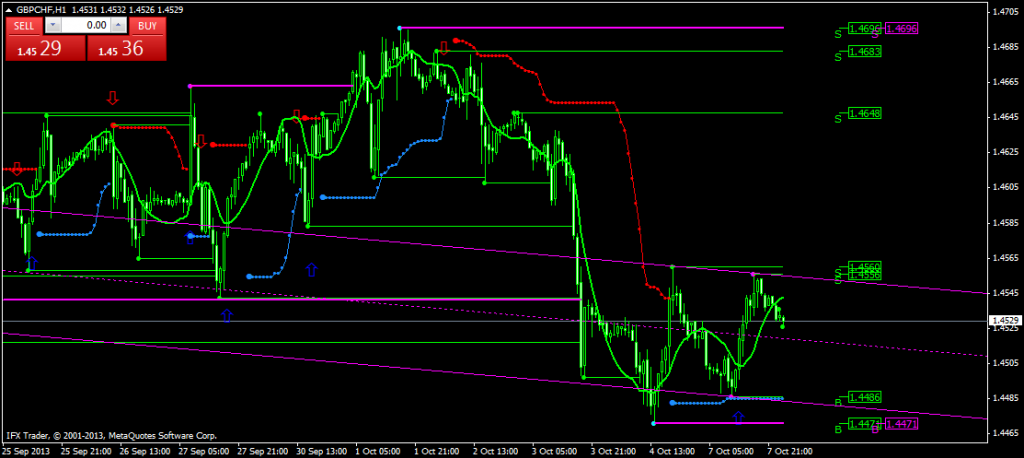Click the 25 Sep 2013 date axis label
The height and width of the screenshot is (458, 1024).
pos(27,450)
